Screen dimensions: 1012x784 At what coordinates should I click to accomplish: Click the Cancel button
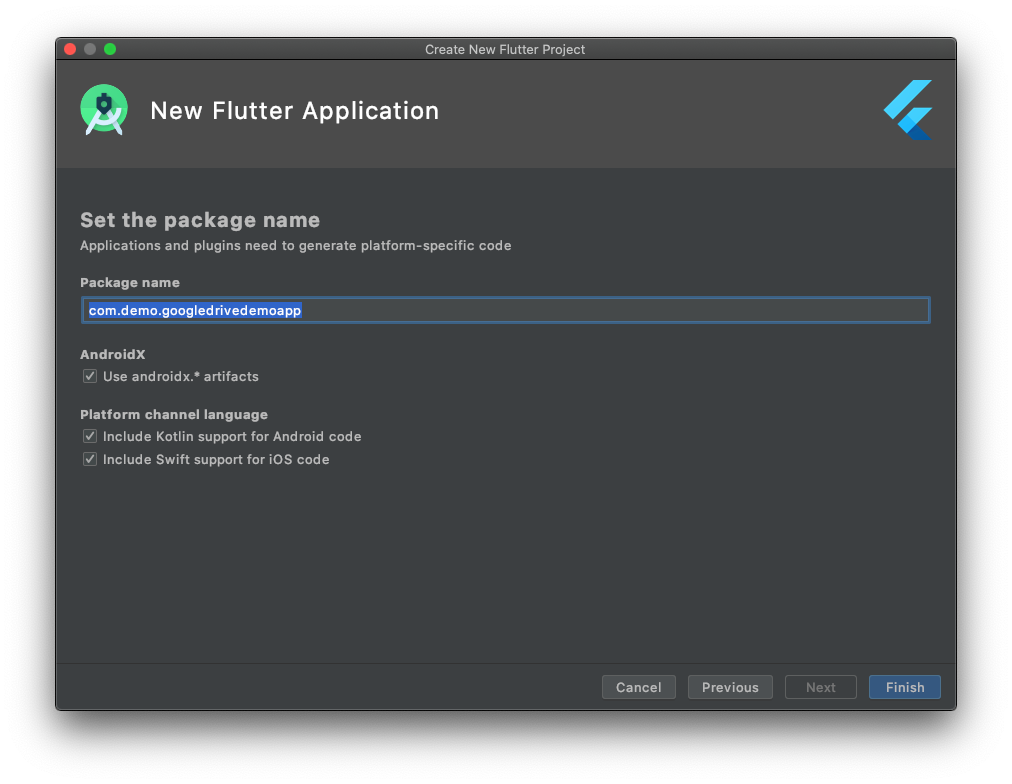coord(638,687)
